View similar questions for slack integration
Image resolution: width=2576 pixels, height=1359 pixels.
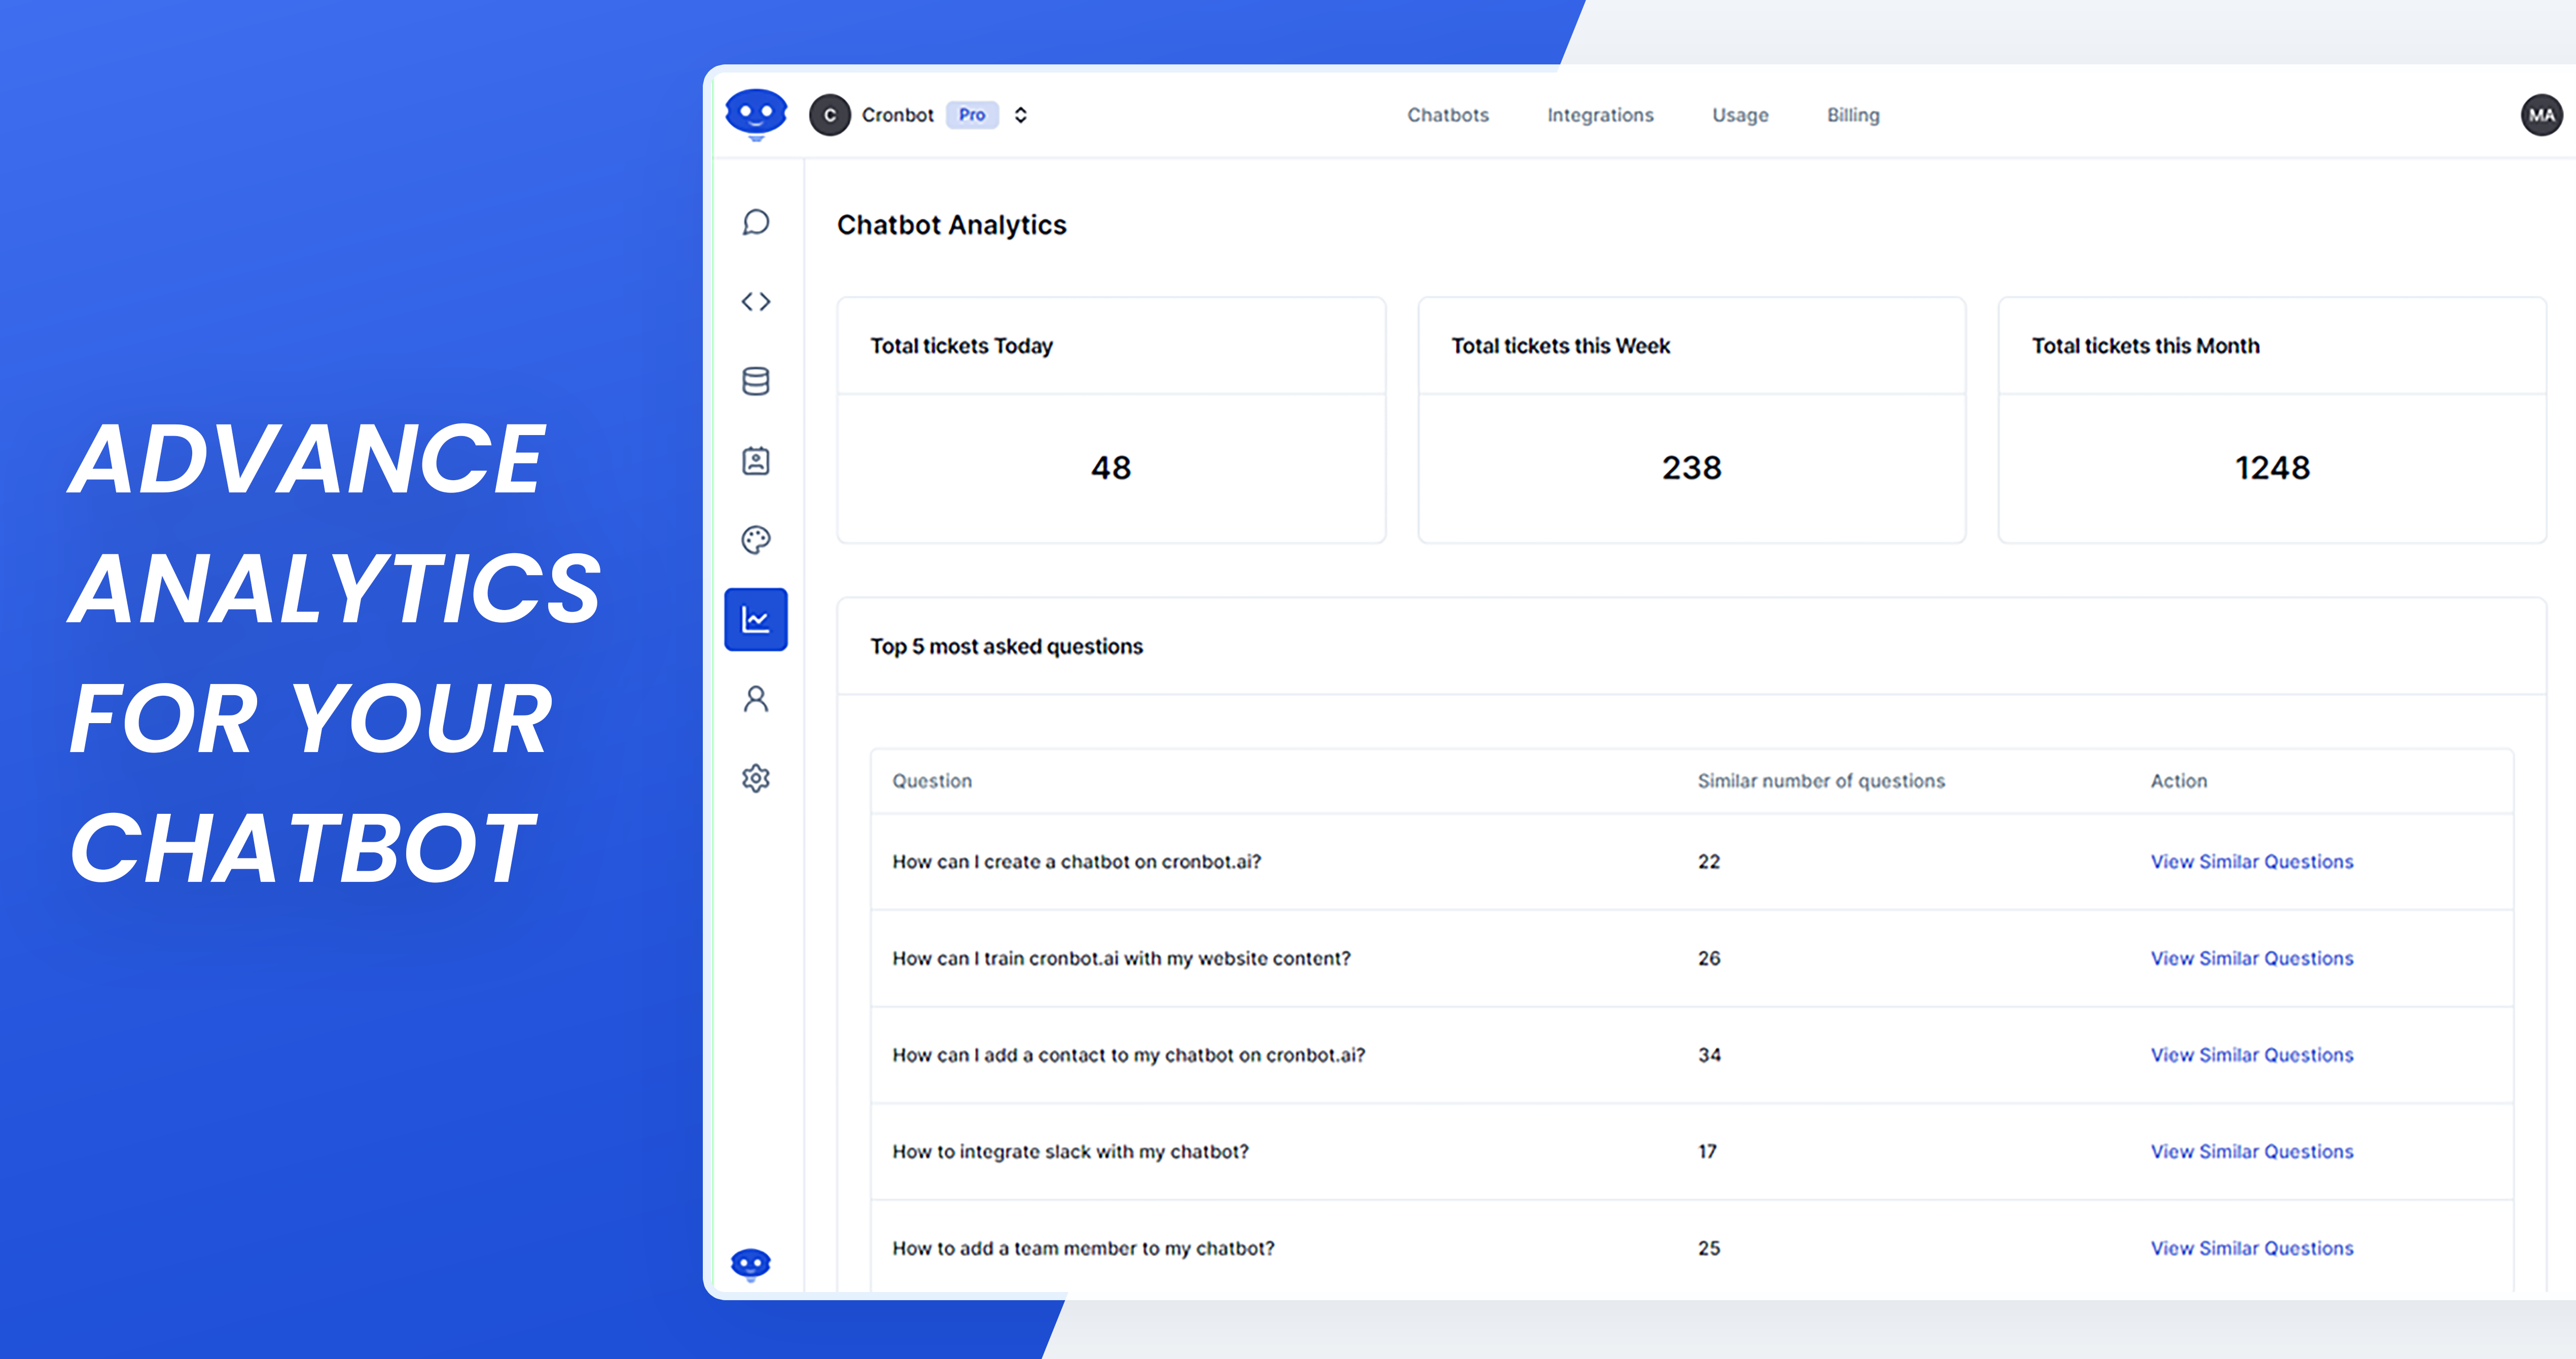point(2251,1151)
